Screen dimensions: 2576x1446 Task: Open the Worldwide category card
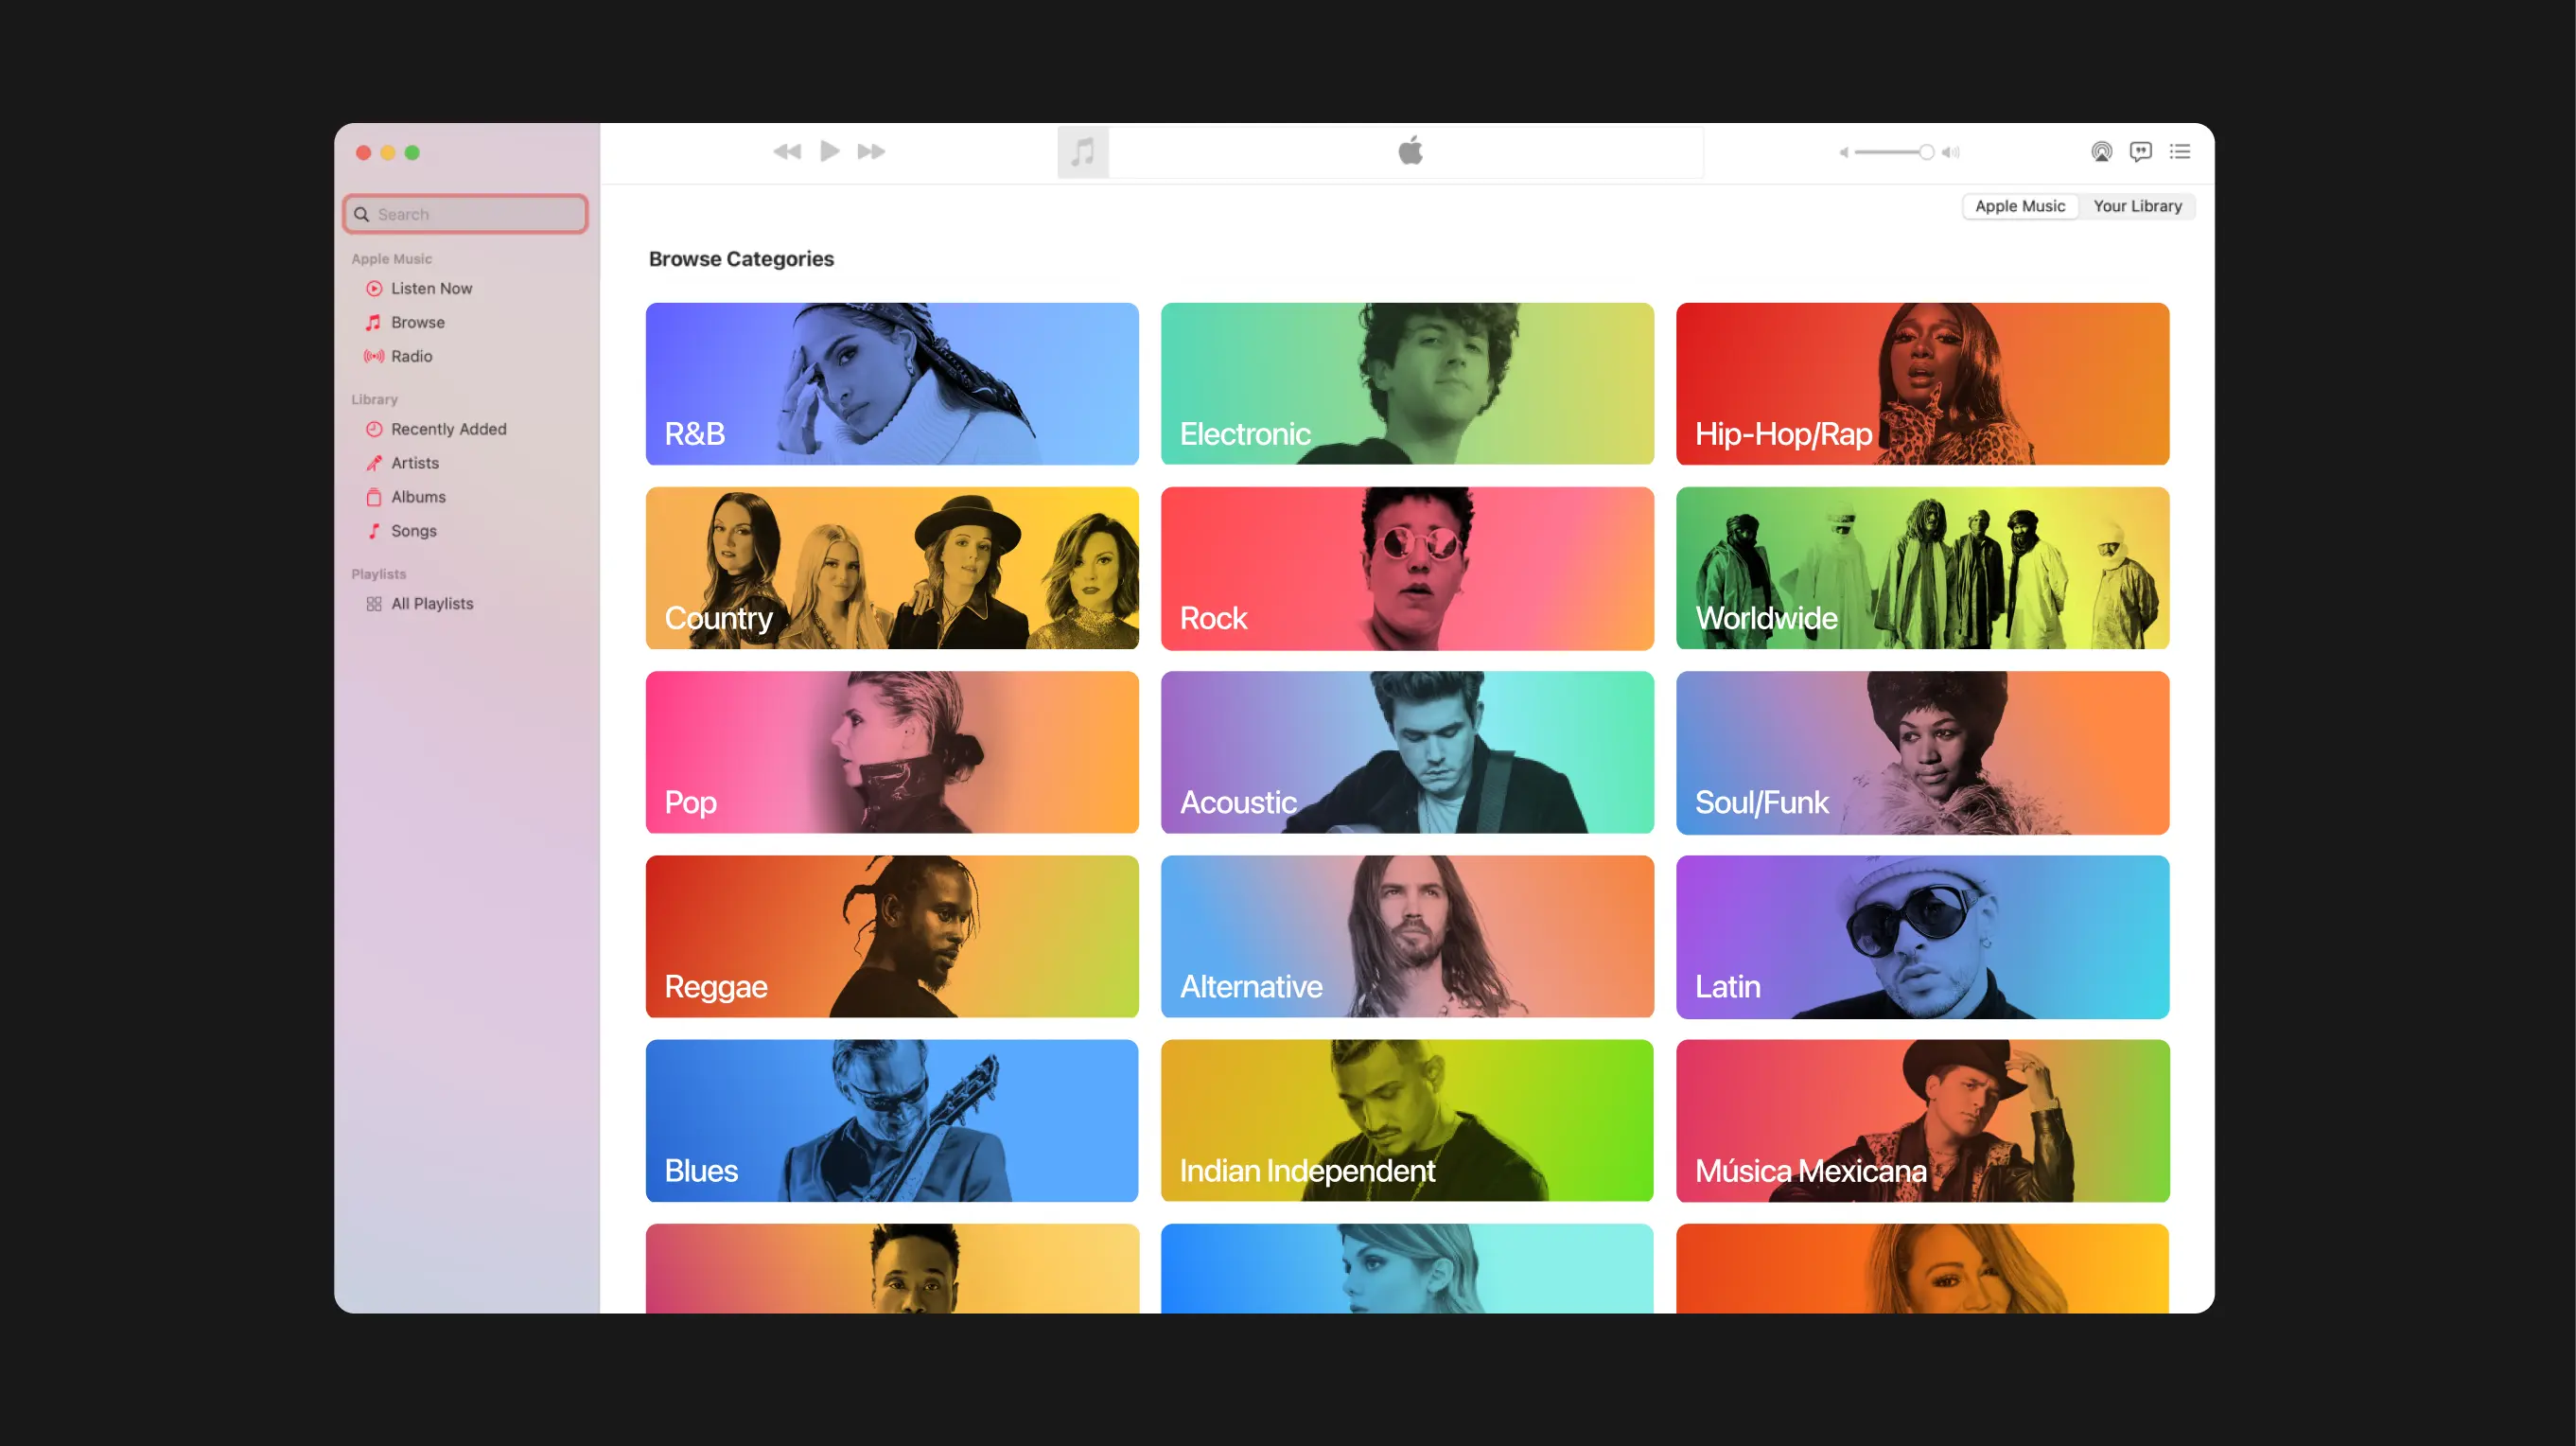pos(1922,568)
